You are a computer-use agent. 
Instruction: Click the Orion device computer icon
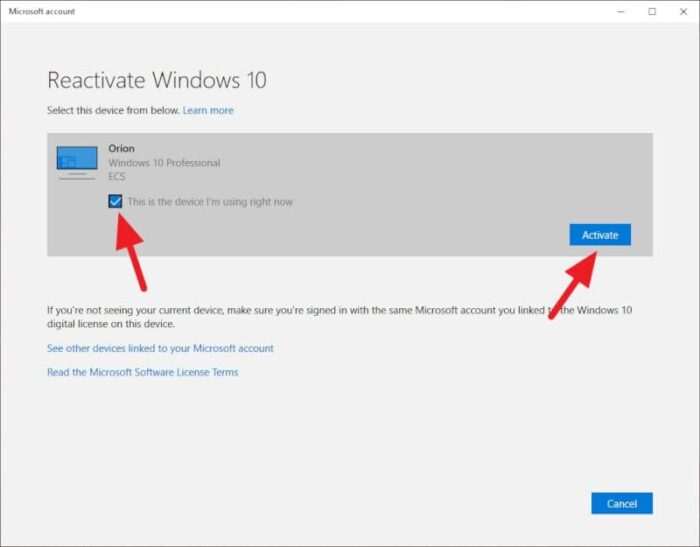[77, 163]
